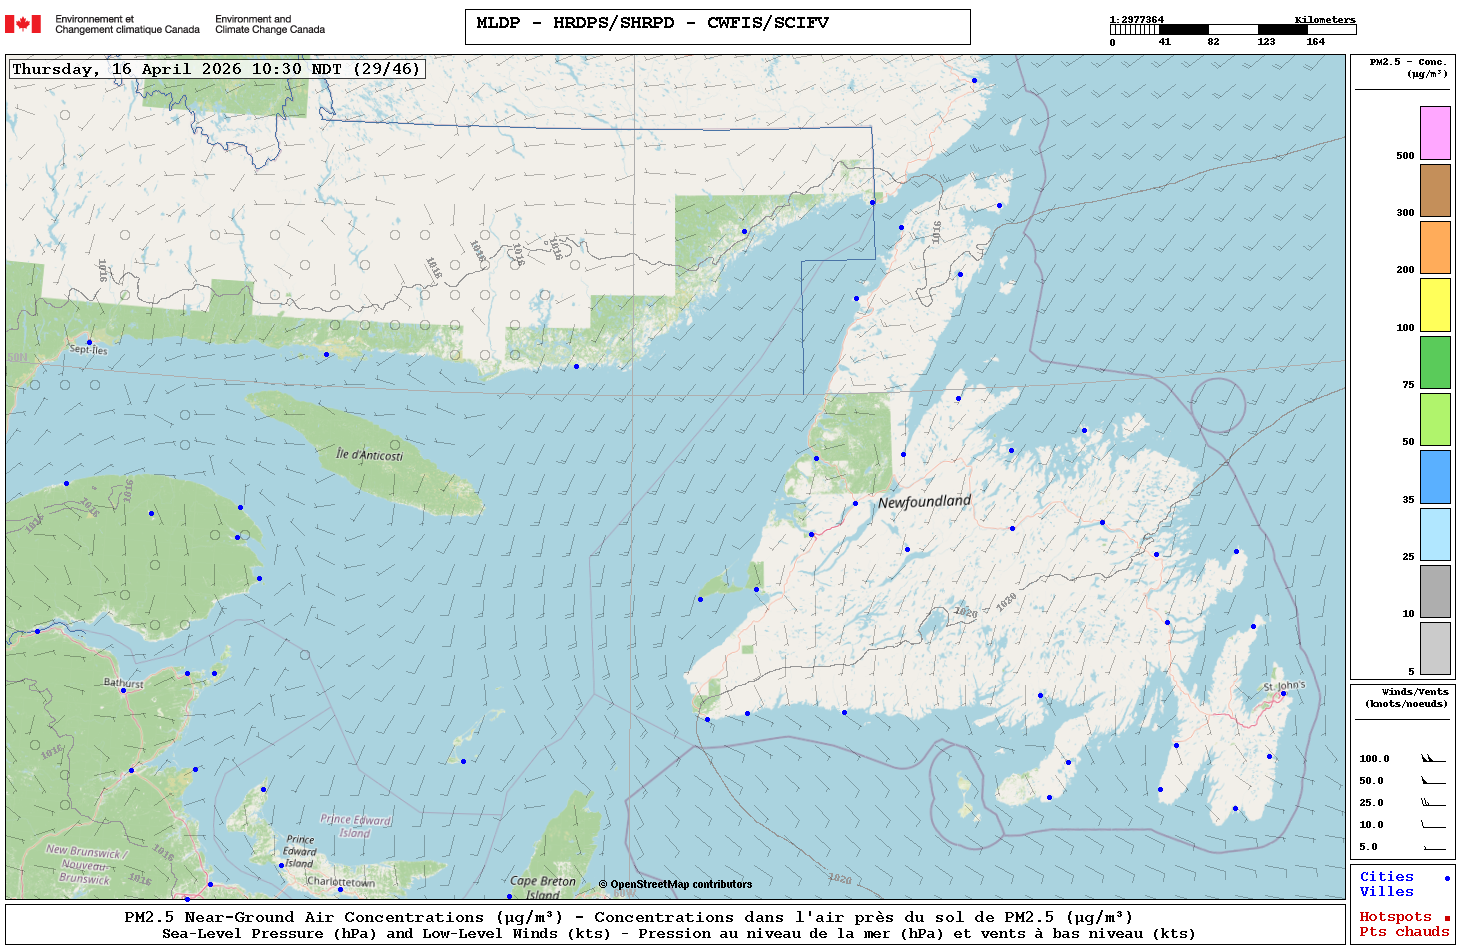Click the blue Cities legend dot
Image resolution: width=1460 pixels, height=950 pixels.
[x=1447, y=878]
